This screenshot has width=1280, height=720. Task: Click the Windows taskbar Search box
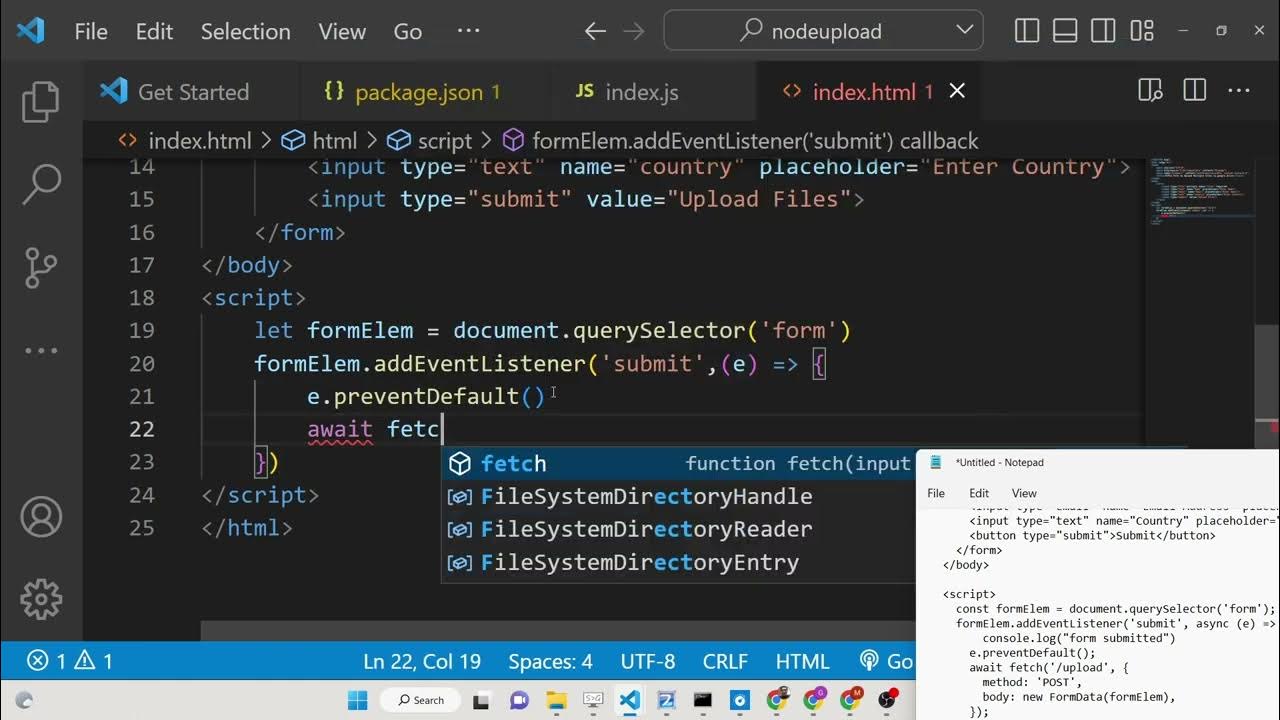point(421,700)
